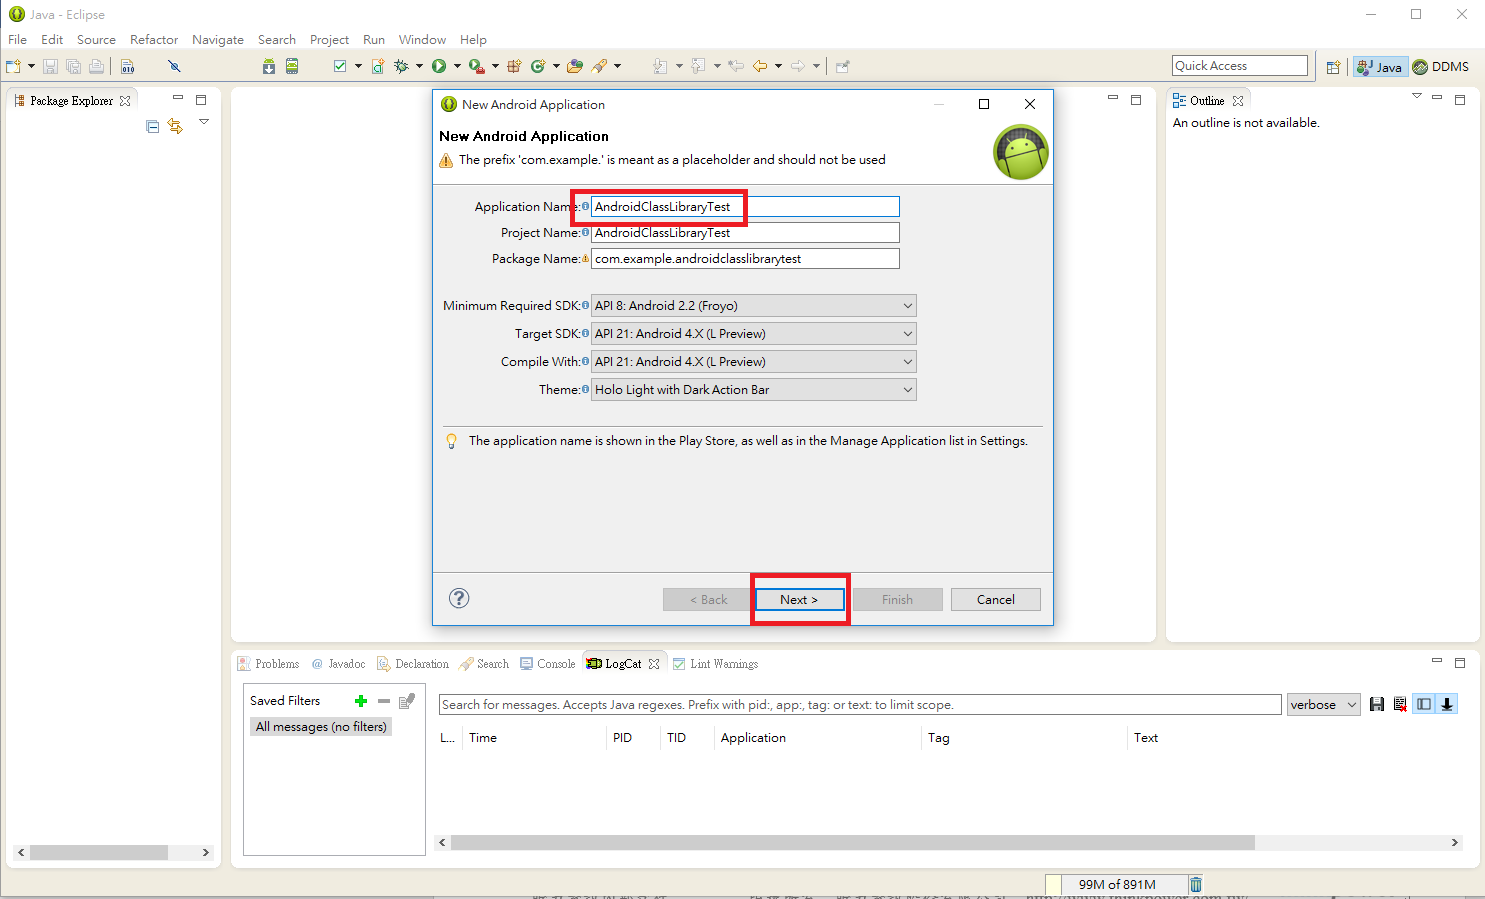Viewport: 1485px width, 899px height.
Task: Click the Edit LogCat filter icon
Action: coord(407,701)
